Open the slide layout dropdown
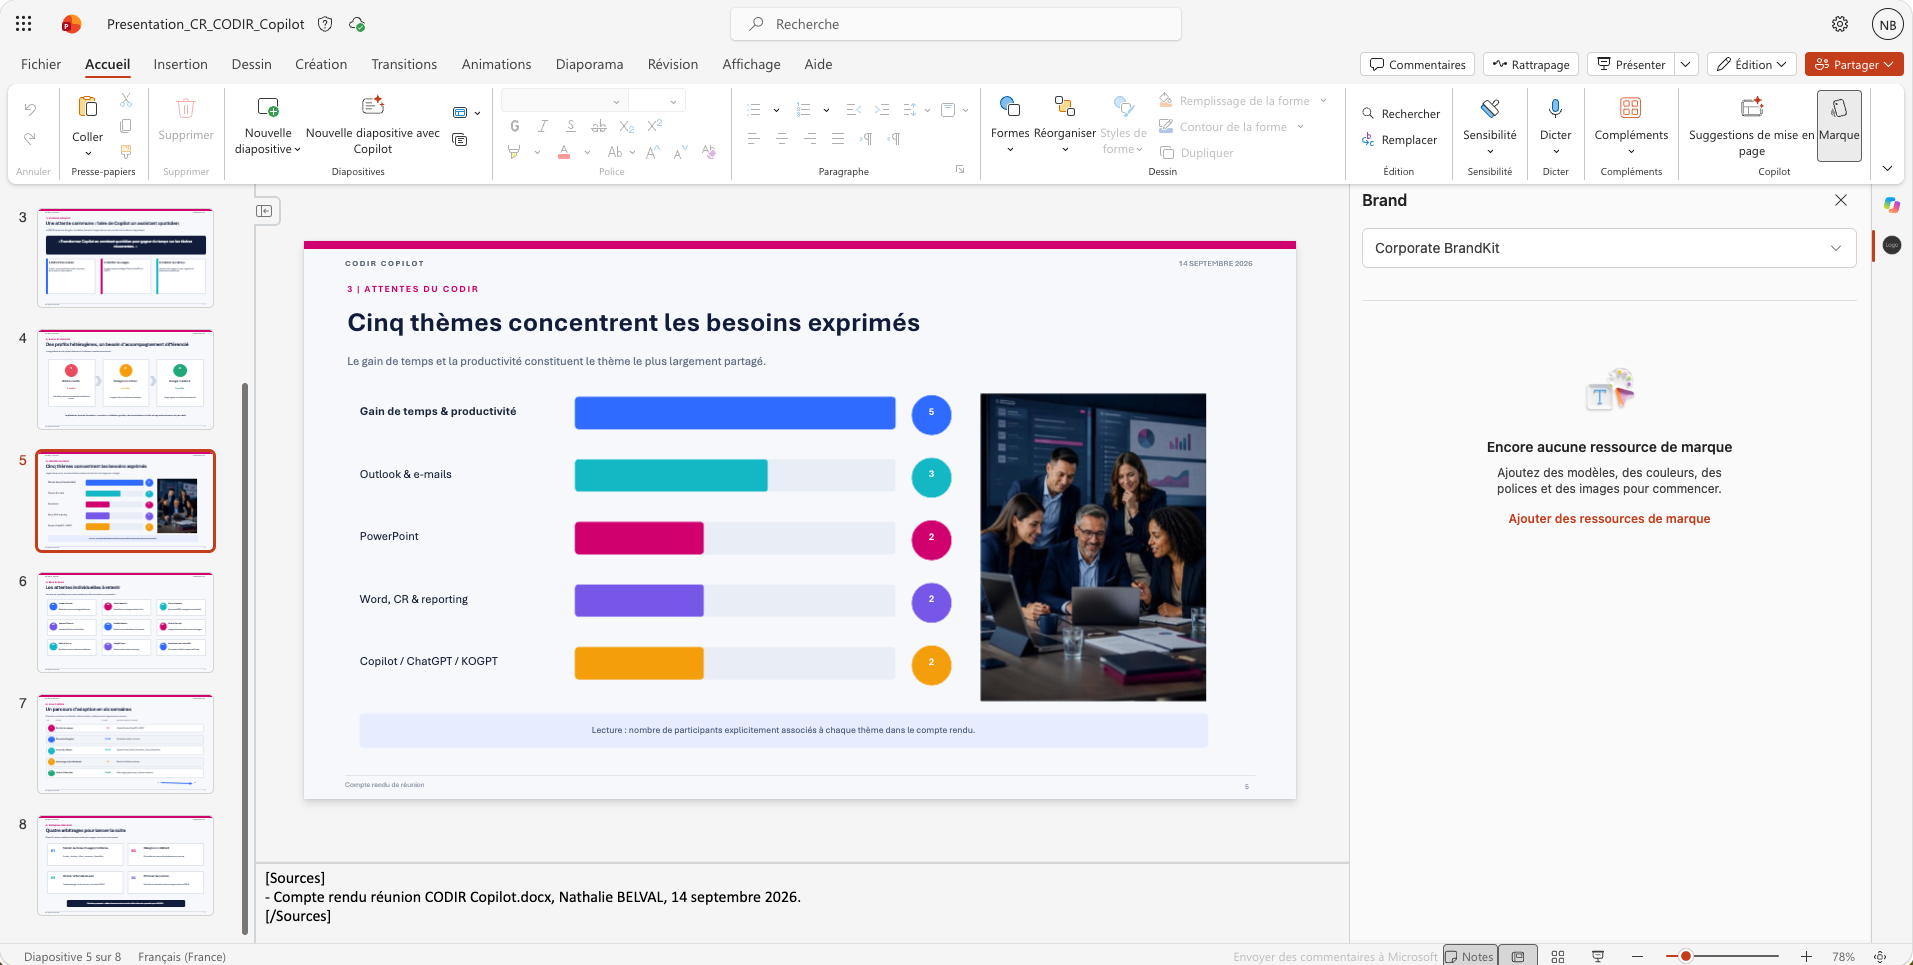Viewport: 1913px width, 965px height. 466,113
